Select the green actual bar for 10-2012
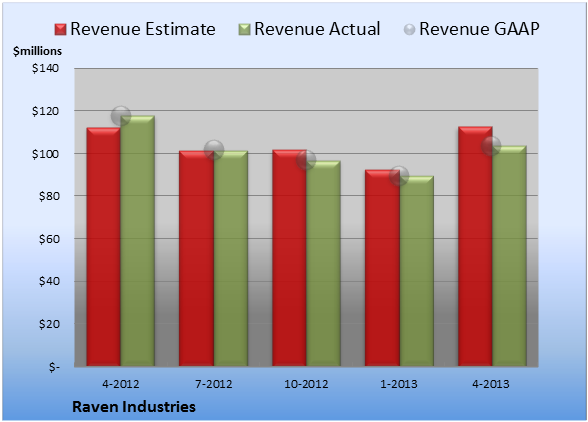The image size is (588, 422). pyautogui.click(x=323, y=263)
